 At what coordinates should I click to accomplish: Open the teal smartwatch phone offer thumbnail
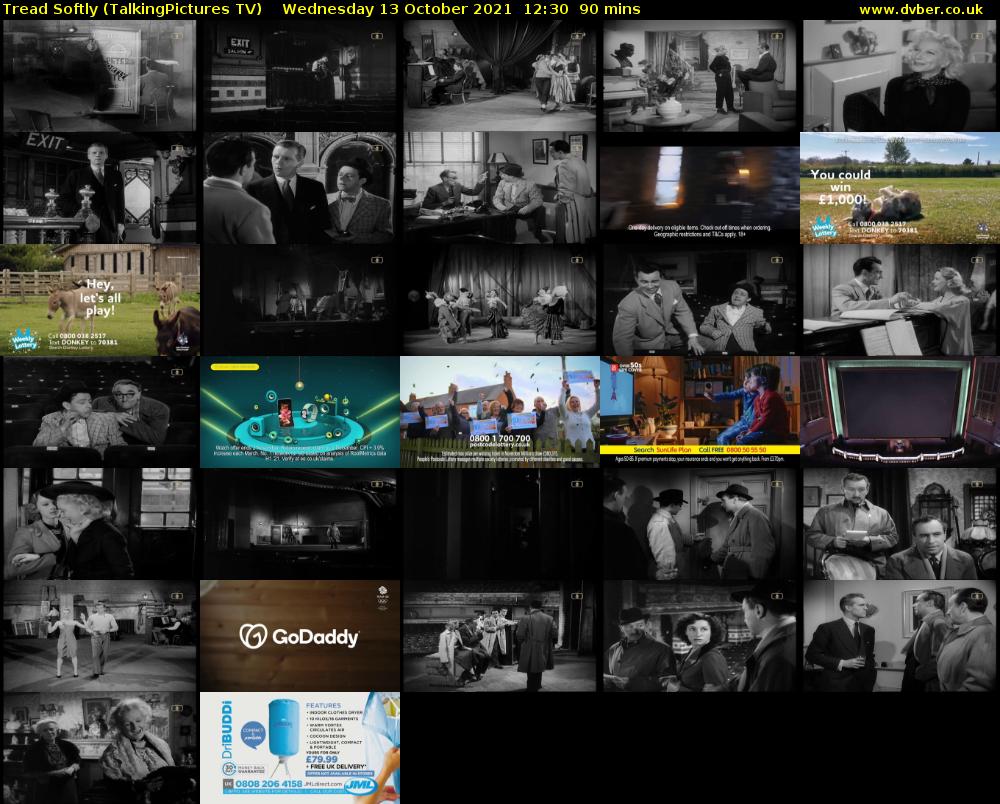point(300,412)
